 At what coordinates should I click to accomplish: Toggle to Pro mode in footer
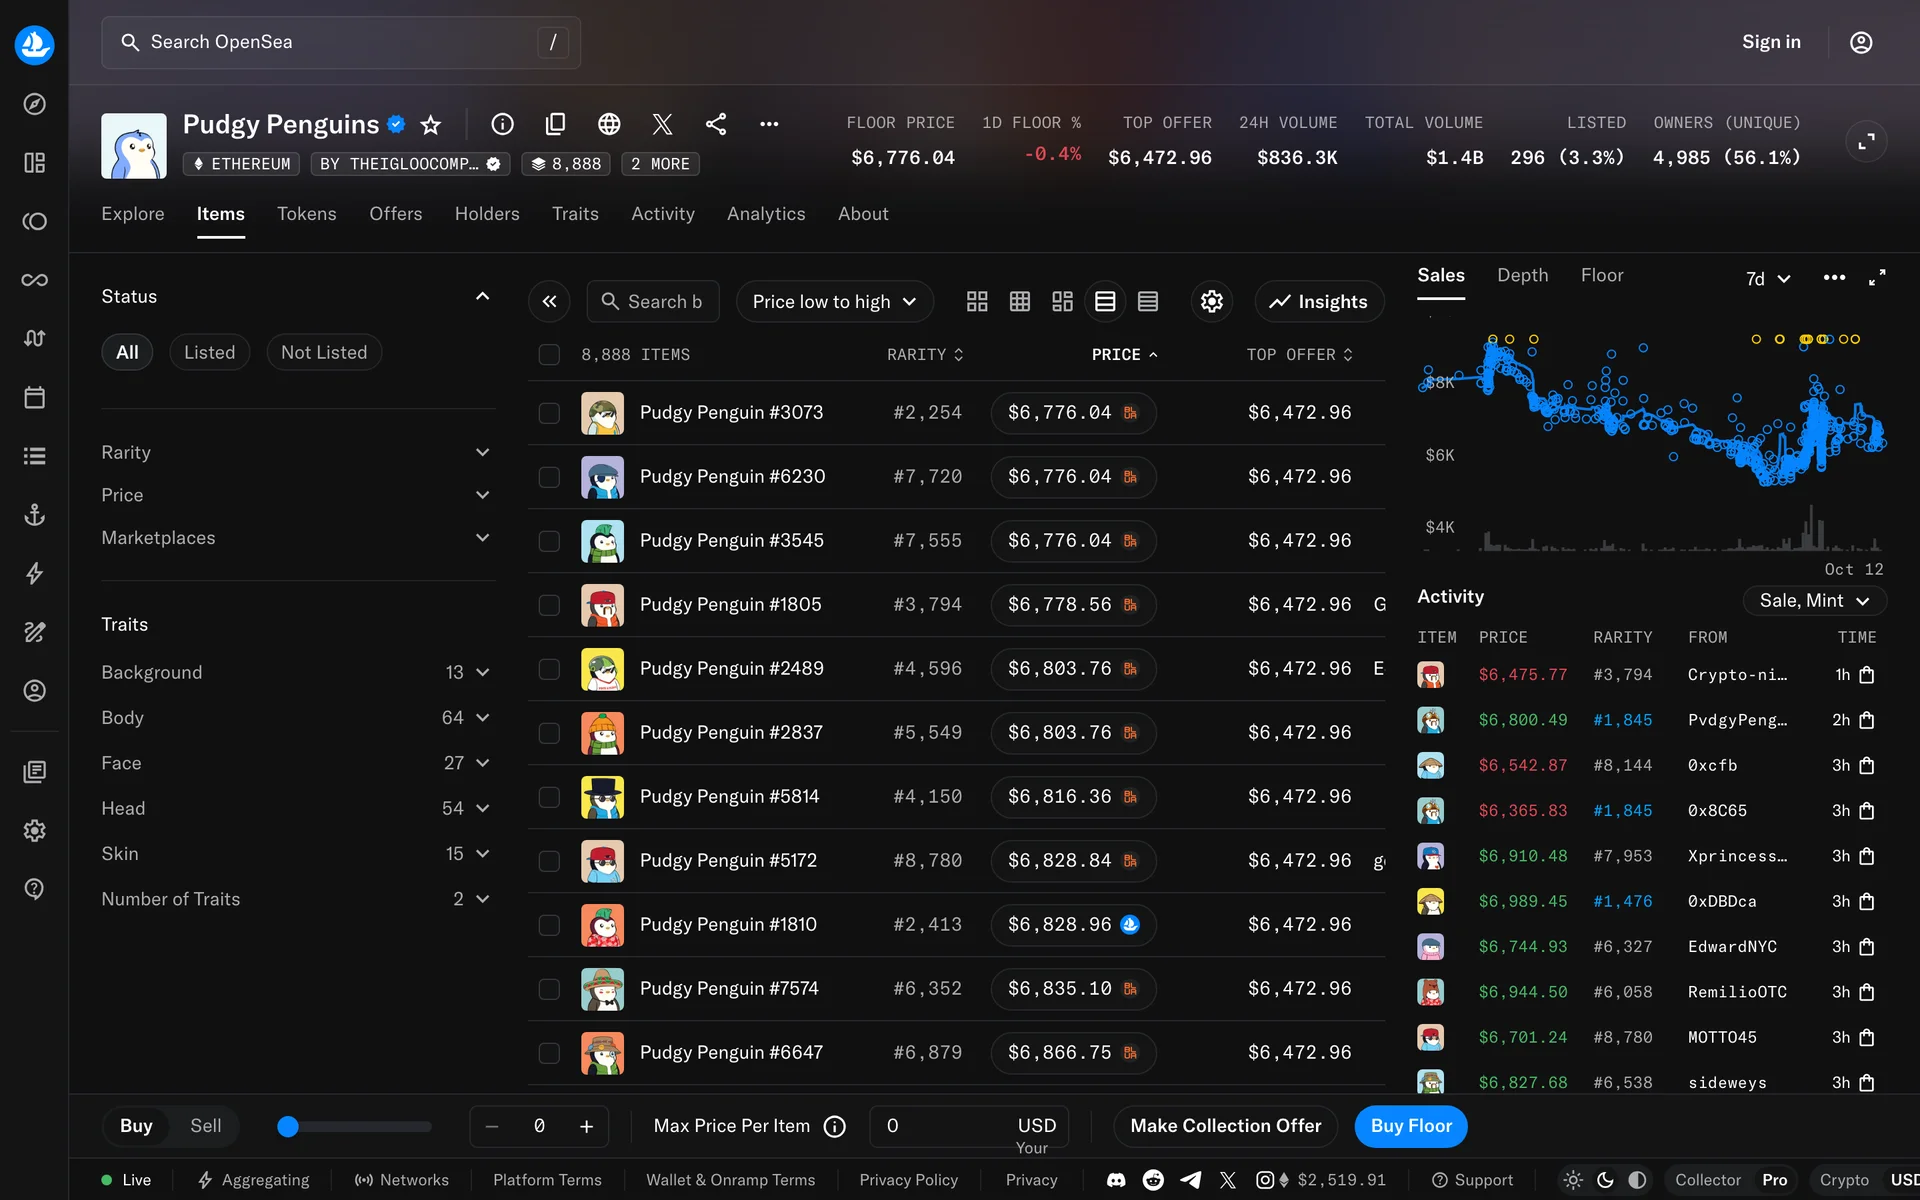[1774, 1180]
